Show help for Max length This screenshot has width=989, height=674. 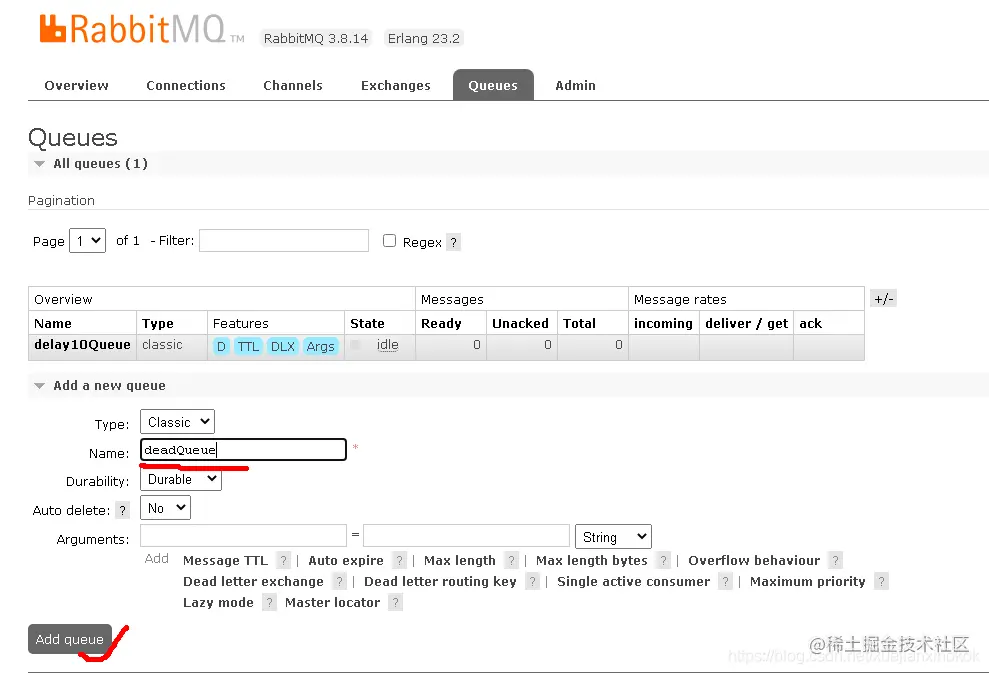[x=512, y=561]
